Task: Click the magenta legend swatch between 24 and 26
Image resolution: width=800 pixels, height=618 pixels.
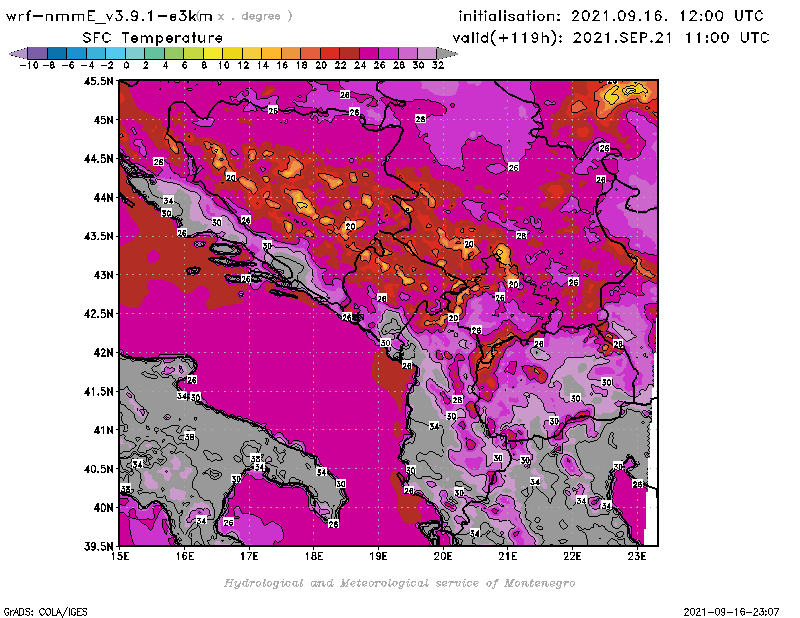Action: [x=369, y=53]
